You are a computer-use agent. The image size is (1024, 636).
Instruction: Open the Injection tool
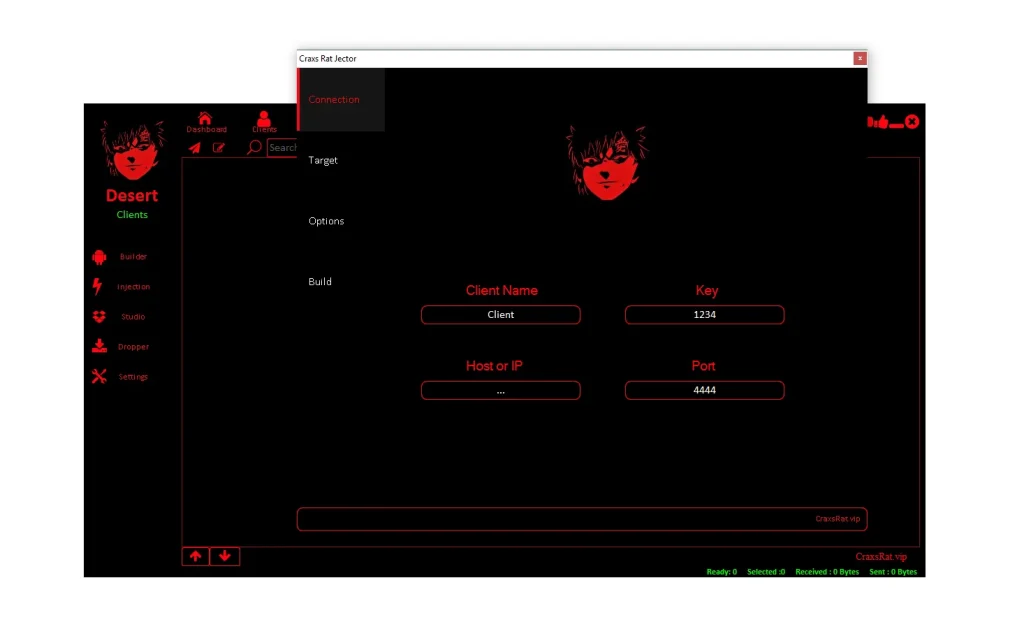pyautogui.click(x=133, y=286)
